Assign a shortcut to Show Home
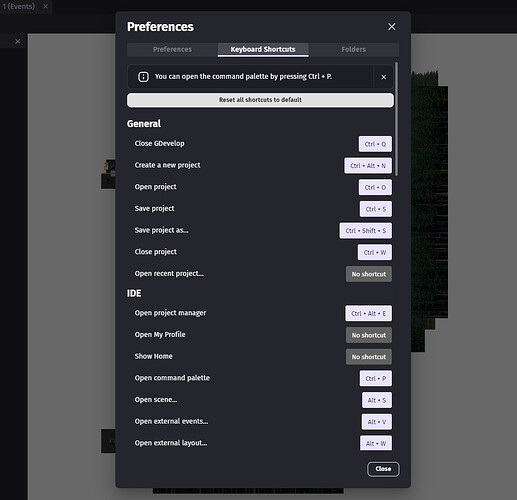 pos(369,357)
